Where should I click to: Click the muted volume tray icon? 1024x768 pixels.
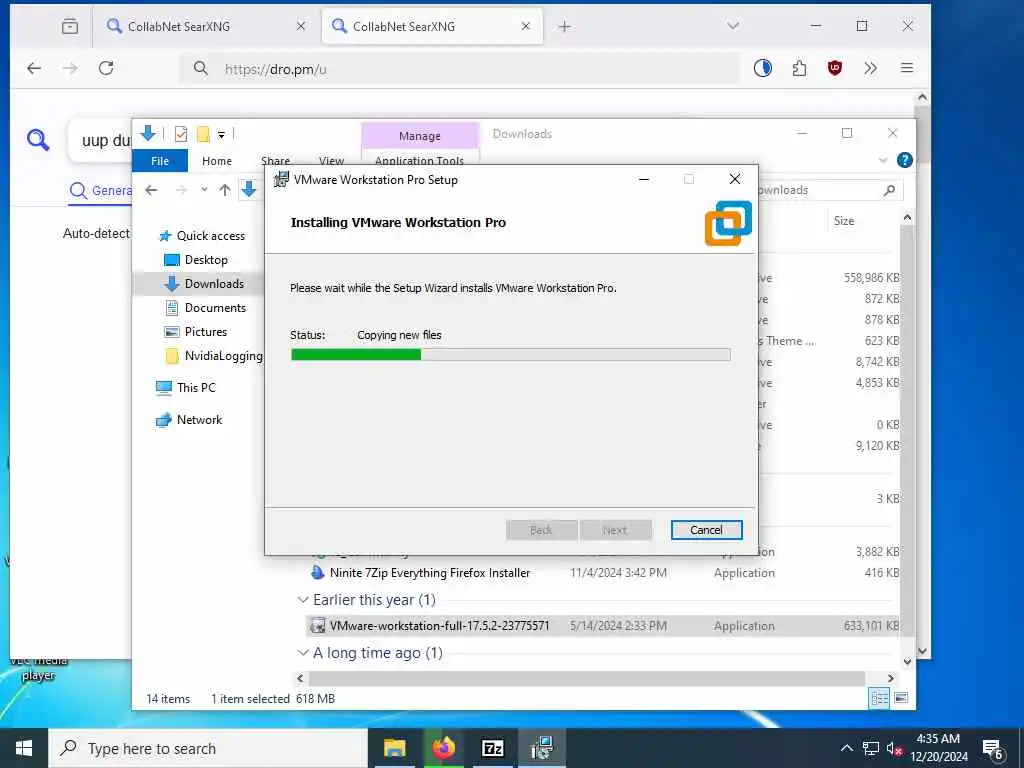(894, 748)
